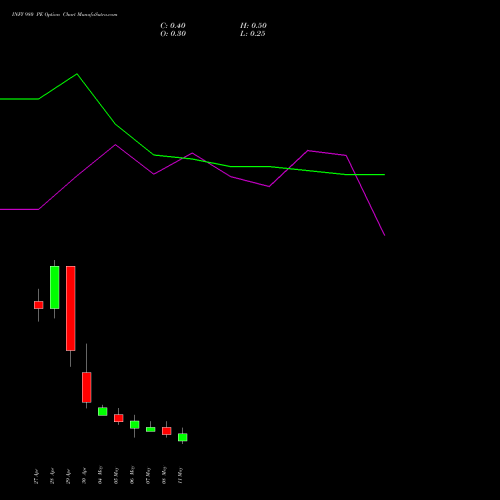The width and height of the screenshot is (500, 500).
Task: Click the 08 May red candlestick
Action: pos(167,431)
